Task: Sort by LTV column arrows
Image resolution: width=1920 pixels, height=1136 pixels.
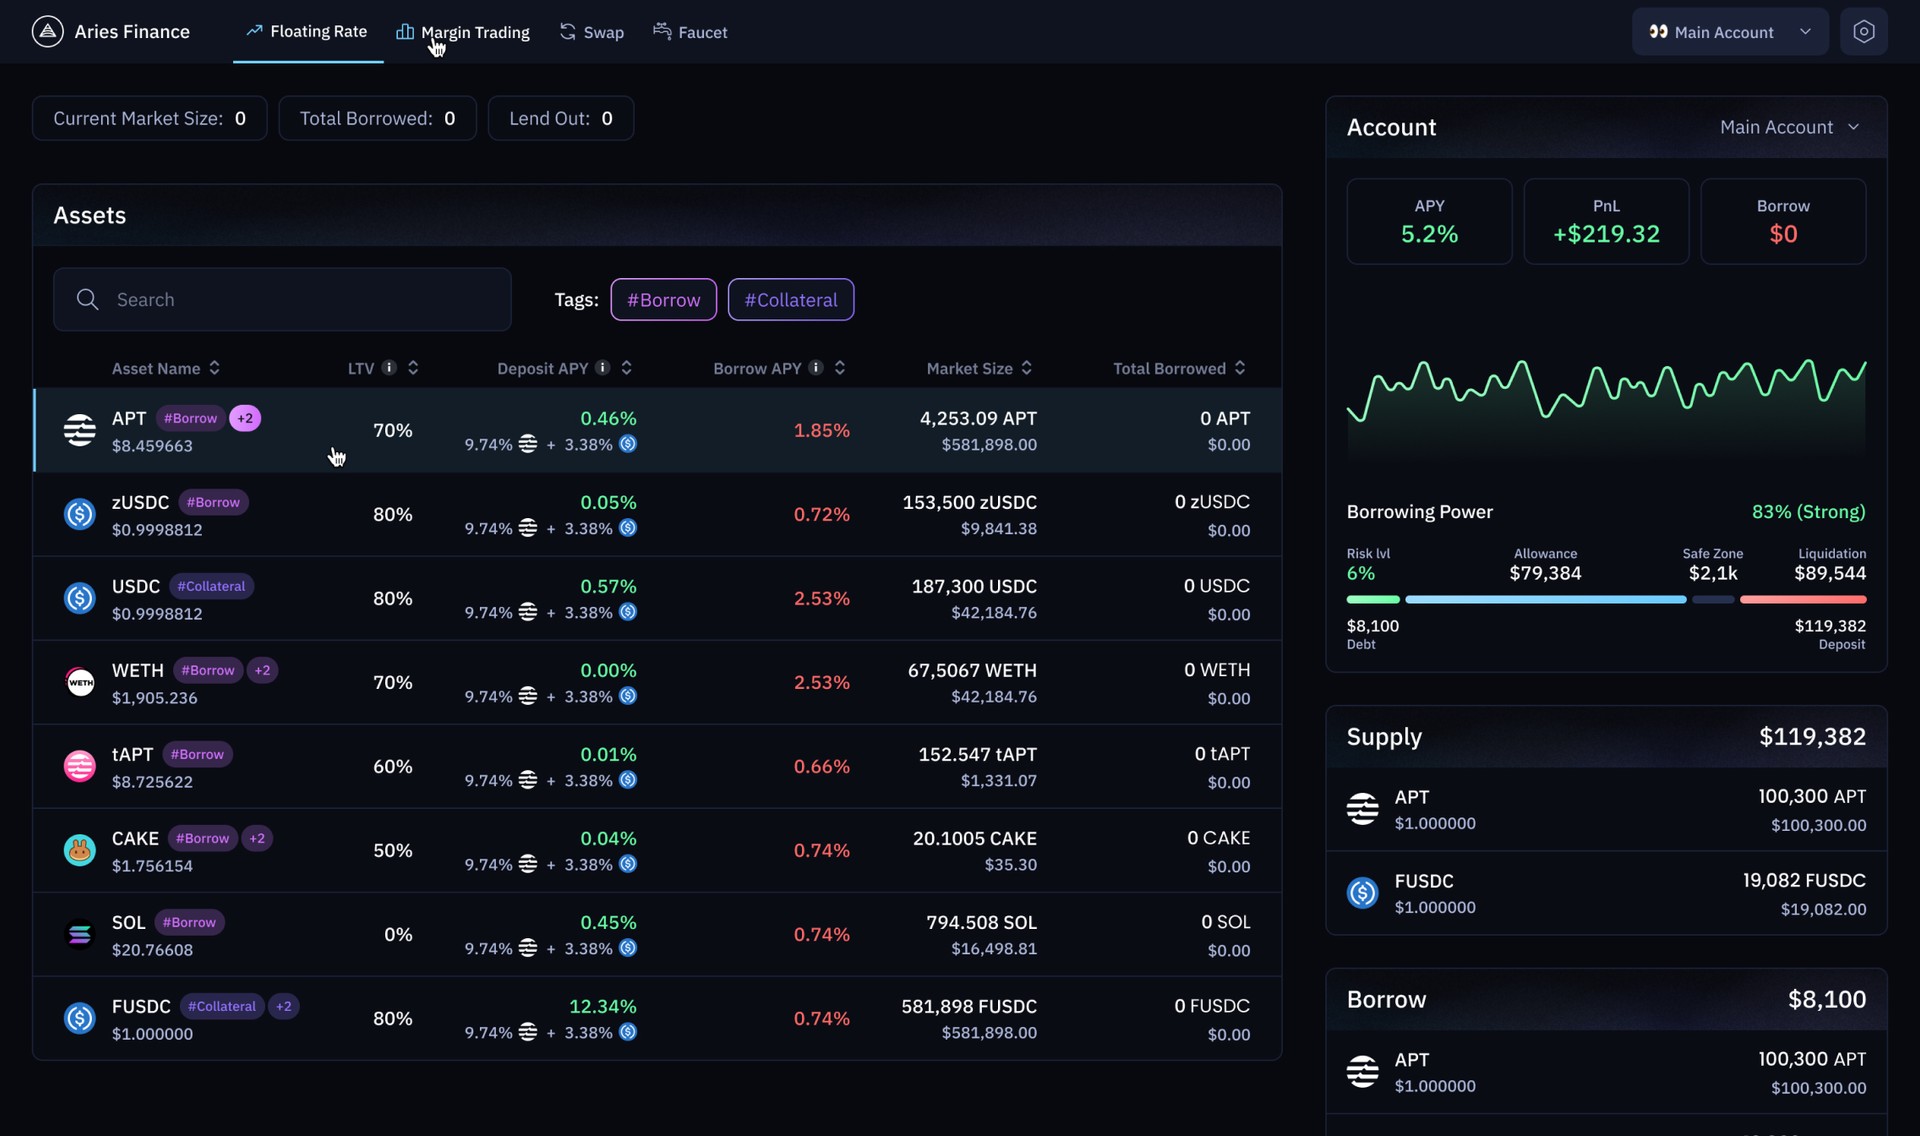Action: pos(413,368)
